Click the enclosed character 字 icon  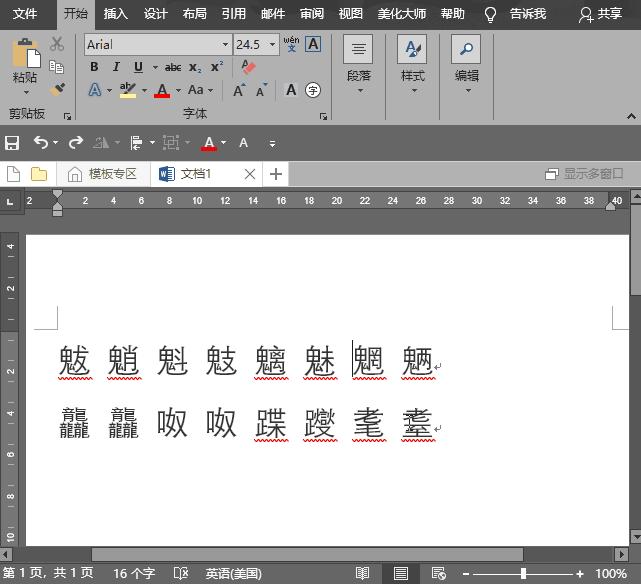tap(313, 90)
